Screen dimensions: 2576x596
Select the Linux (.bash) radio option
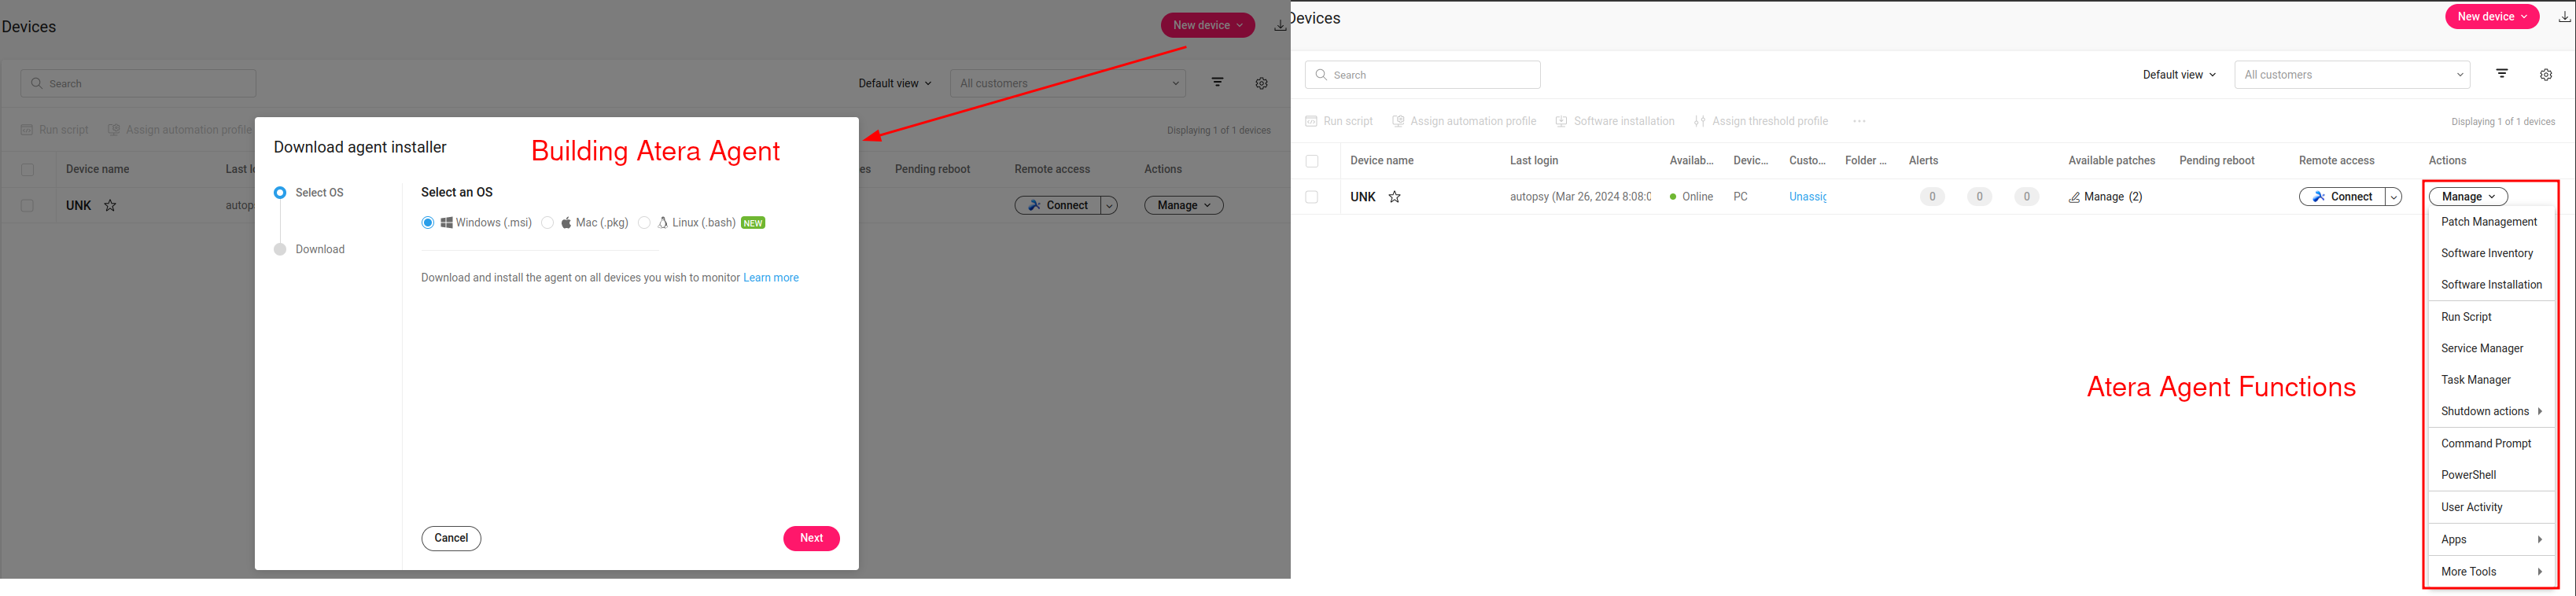644,223
